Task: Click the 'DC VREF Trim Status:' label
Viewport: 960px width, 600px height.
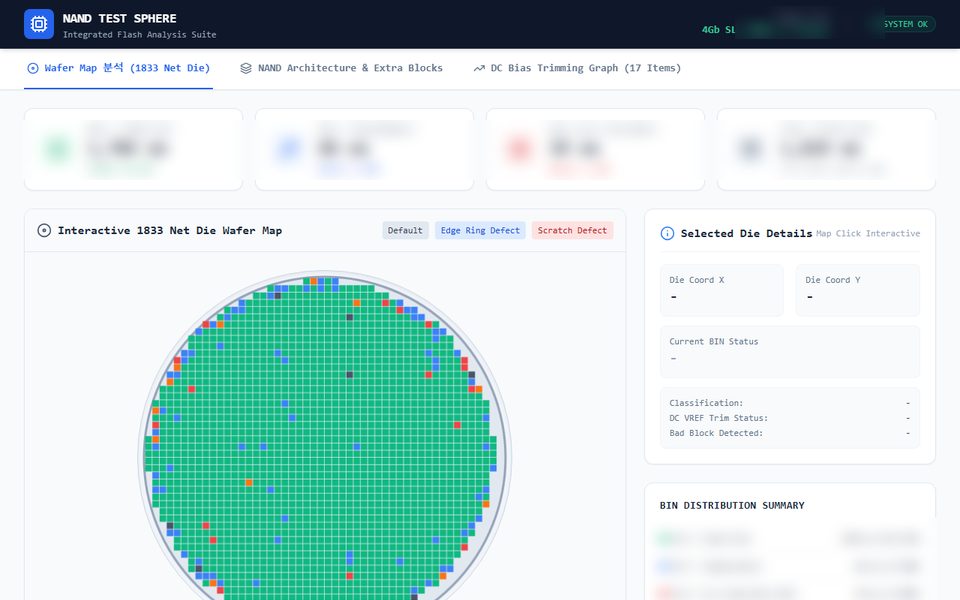Action: 718,418
